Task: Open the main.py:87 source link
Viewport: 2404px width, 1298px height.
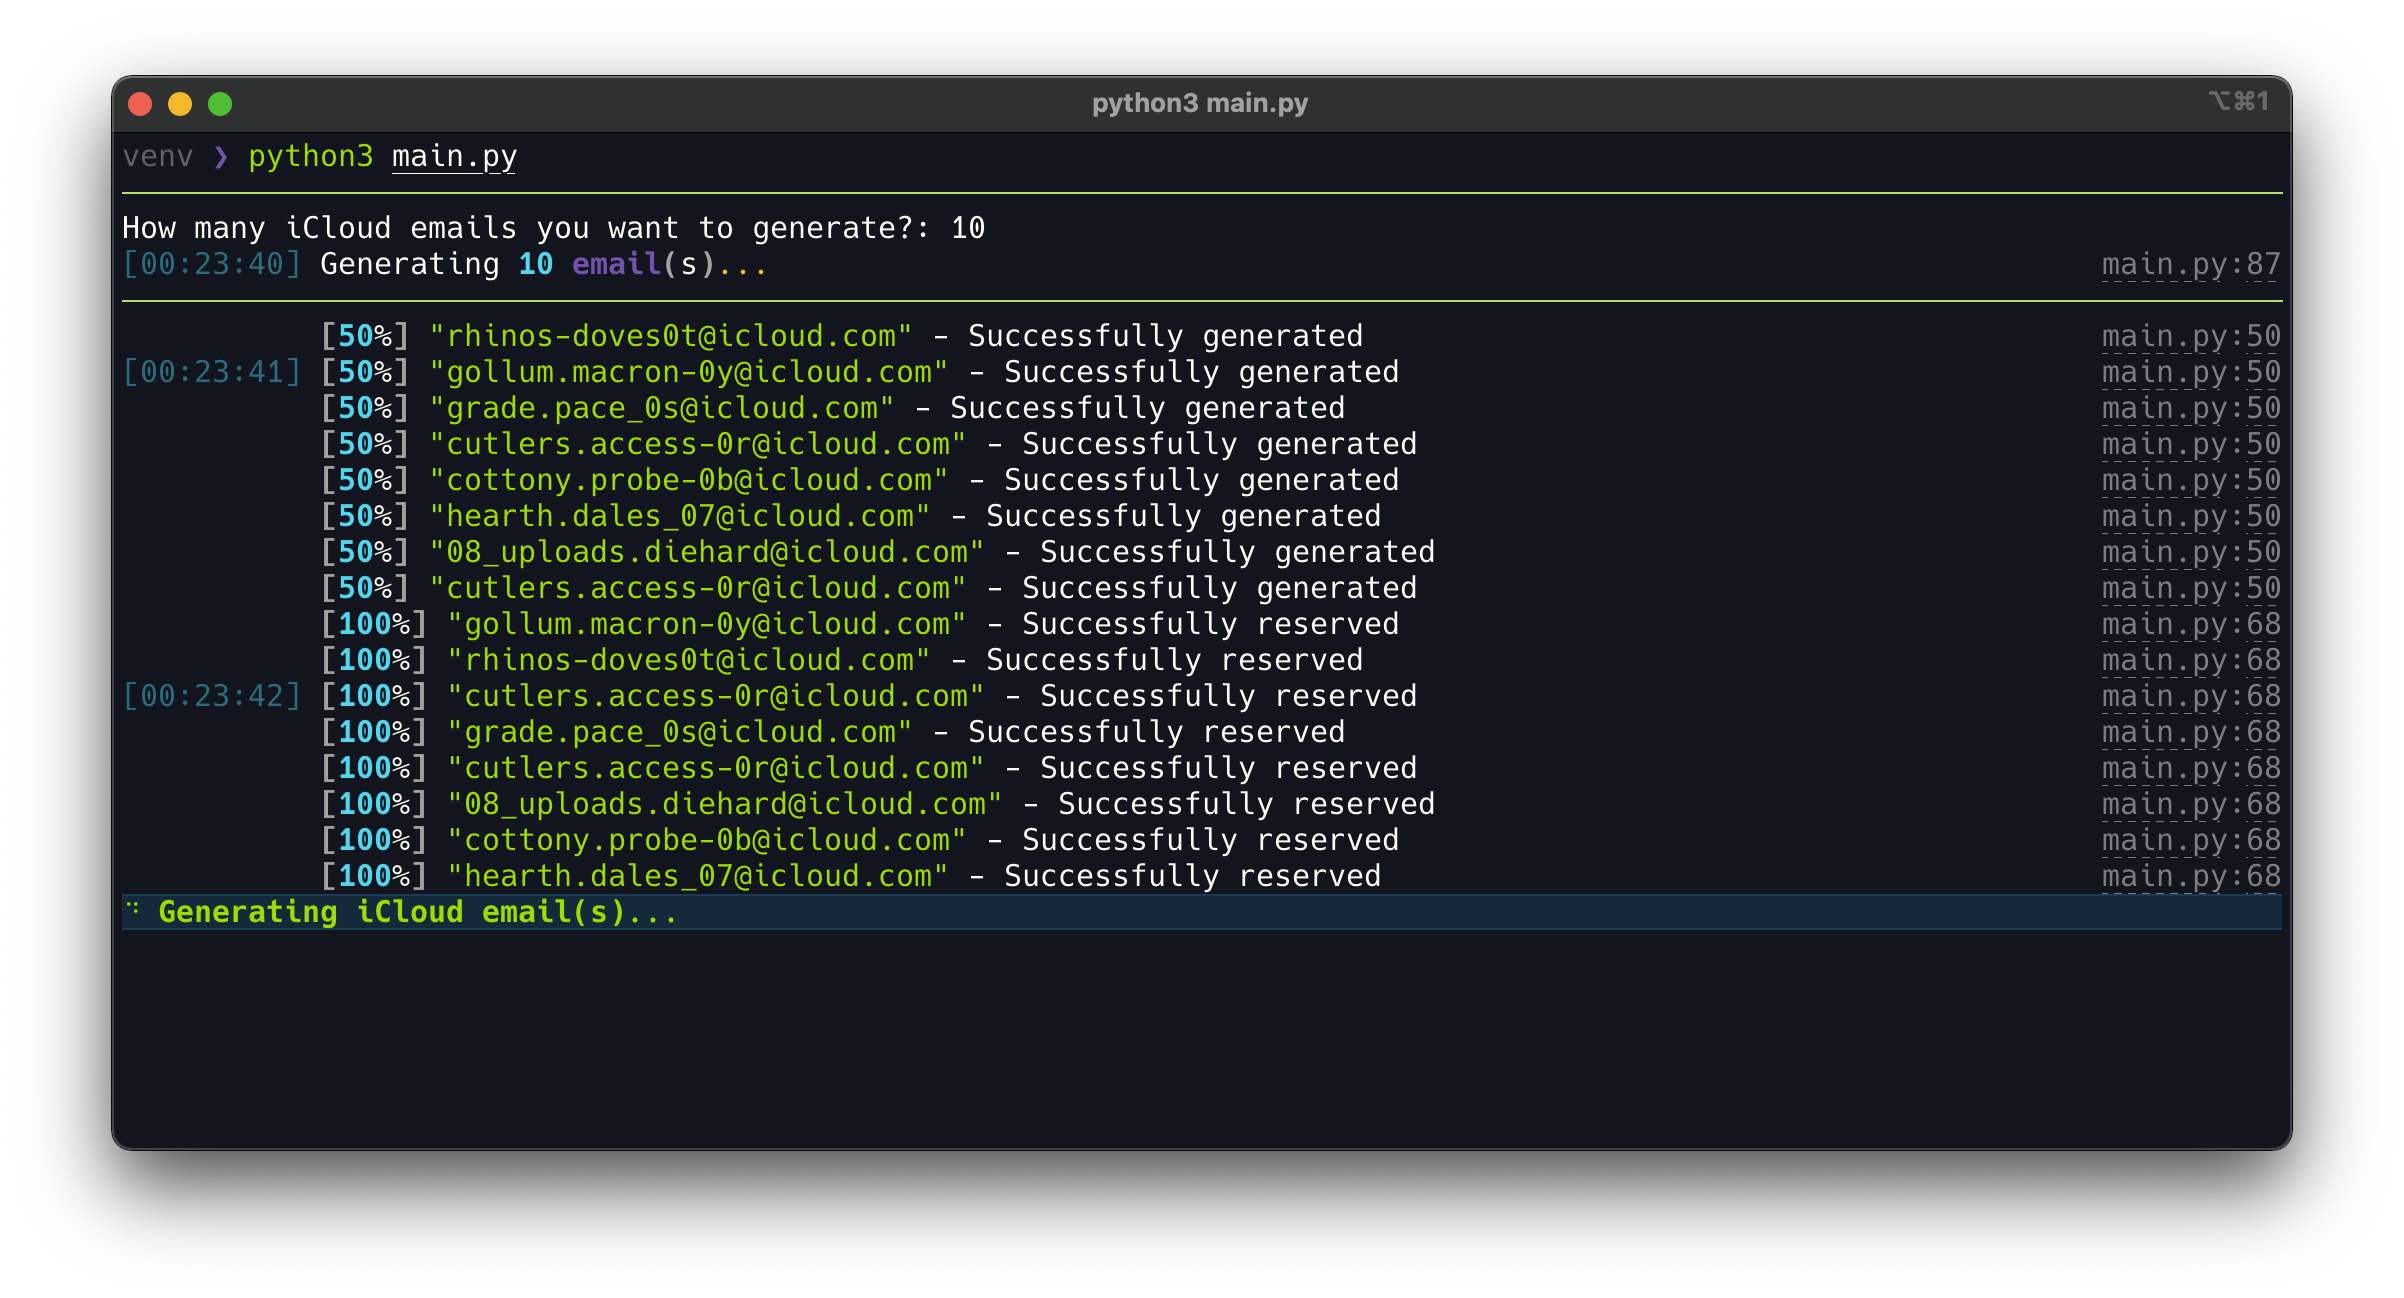Action: point(2190,265)
